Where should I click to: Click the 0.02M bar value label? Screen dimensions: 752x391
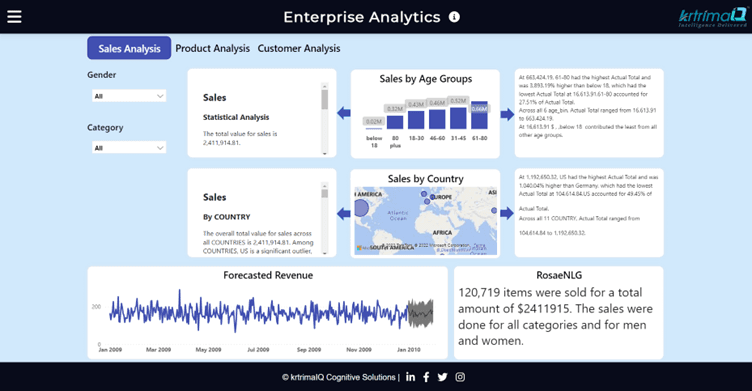(x=374, y=121)
